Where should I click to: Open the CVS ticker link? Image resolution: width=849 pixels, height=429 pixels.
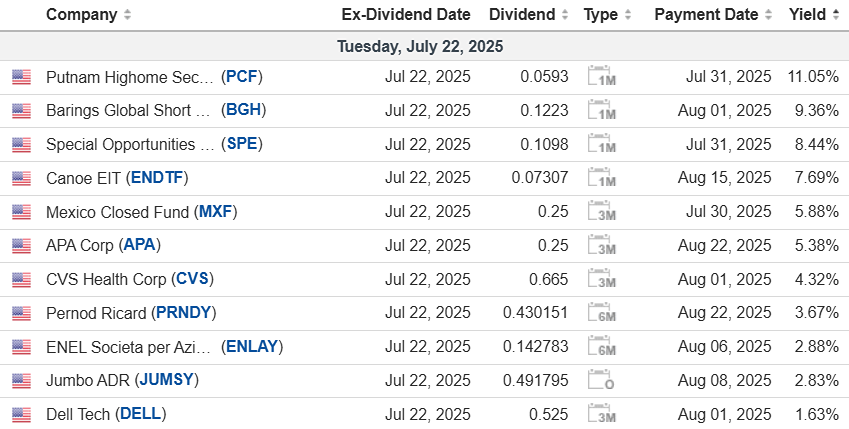click(193, 279)
